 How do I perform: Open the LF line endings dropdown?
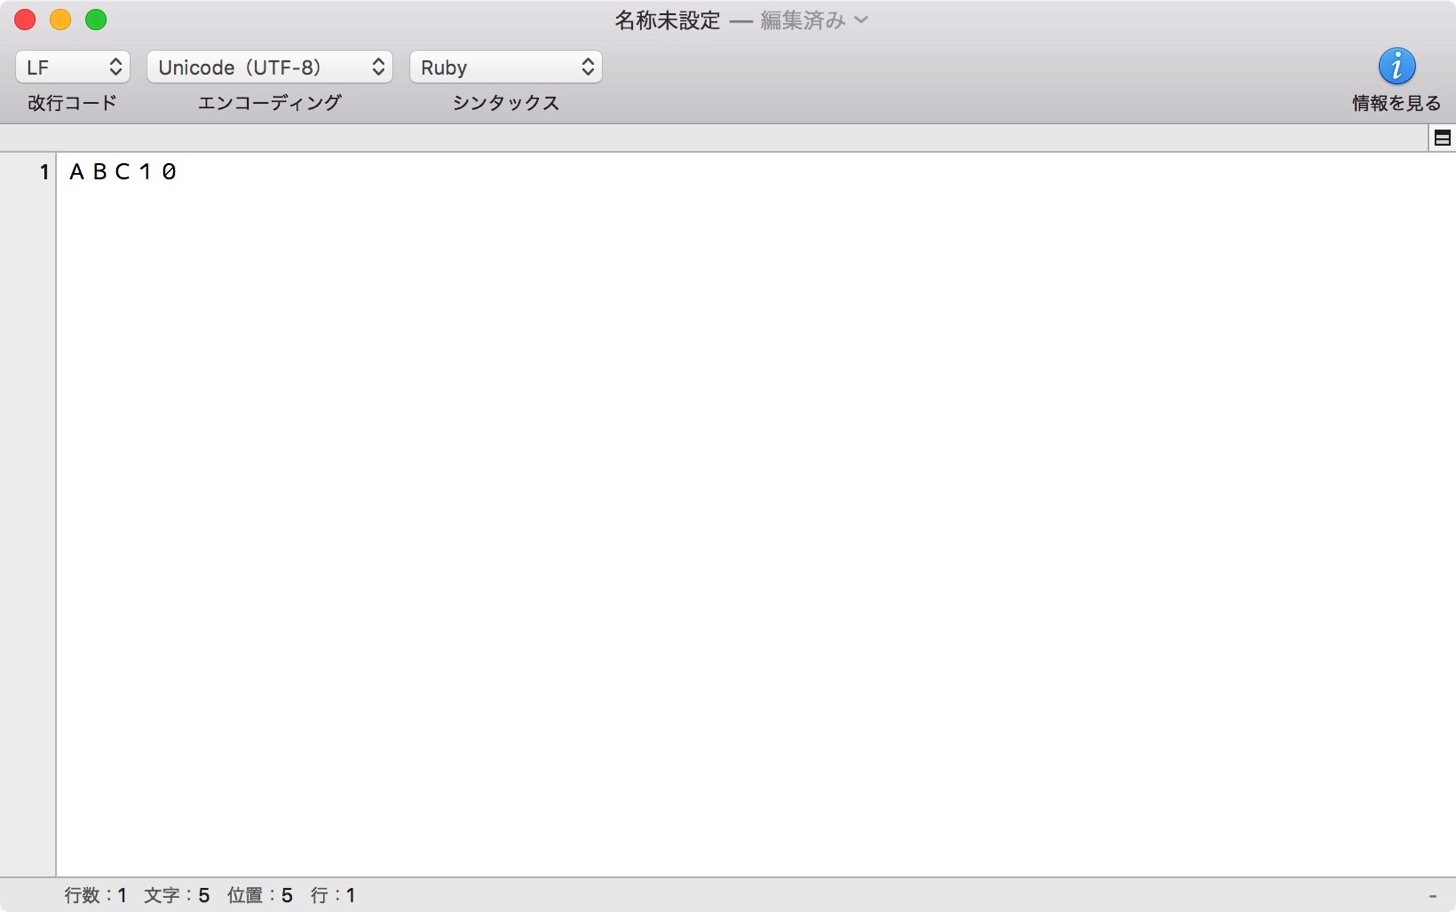tap(73, 67)
